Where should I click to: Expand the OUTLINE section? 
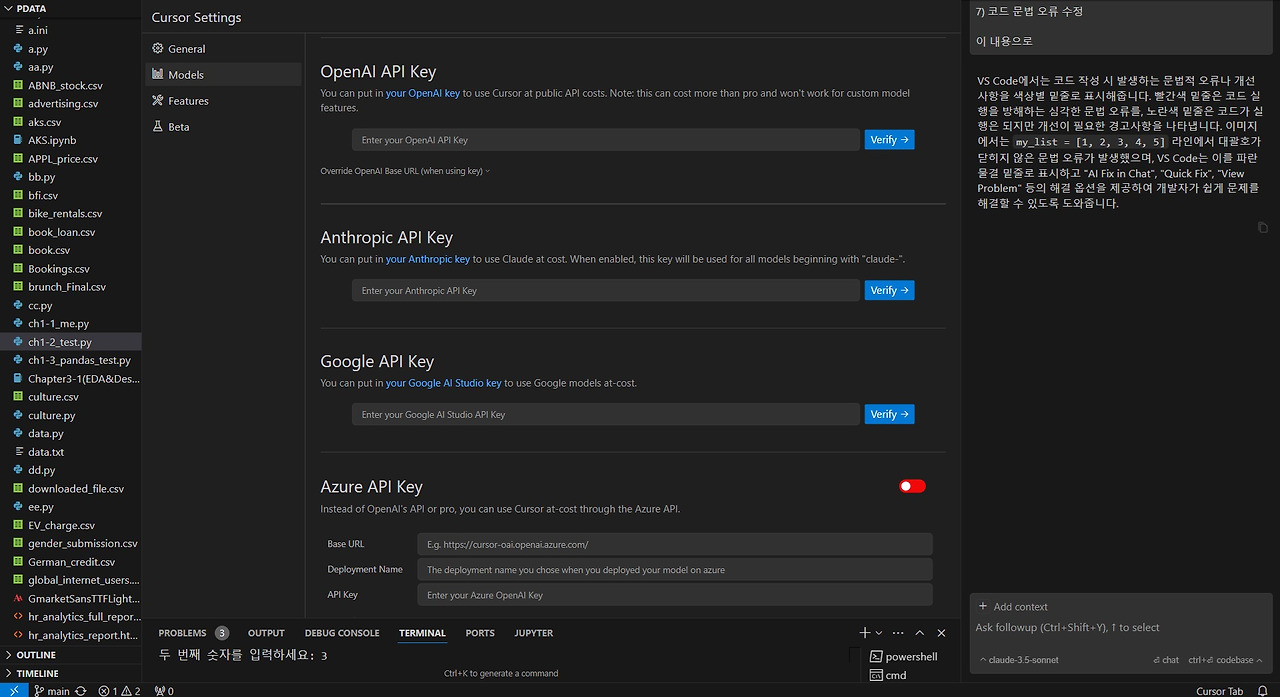(70, 655)
